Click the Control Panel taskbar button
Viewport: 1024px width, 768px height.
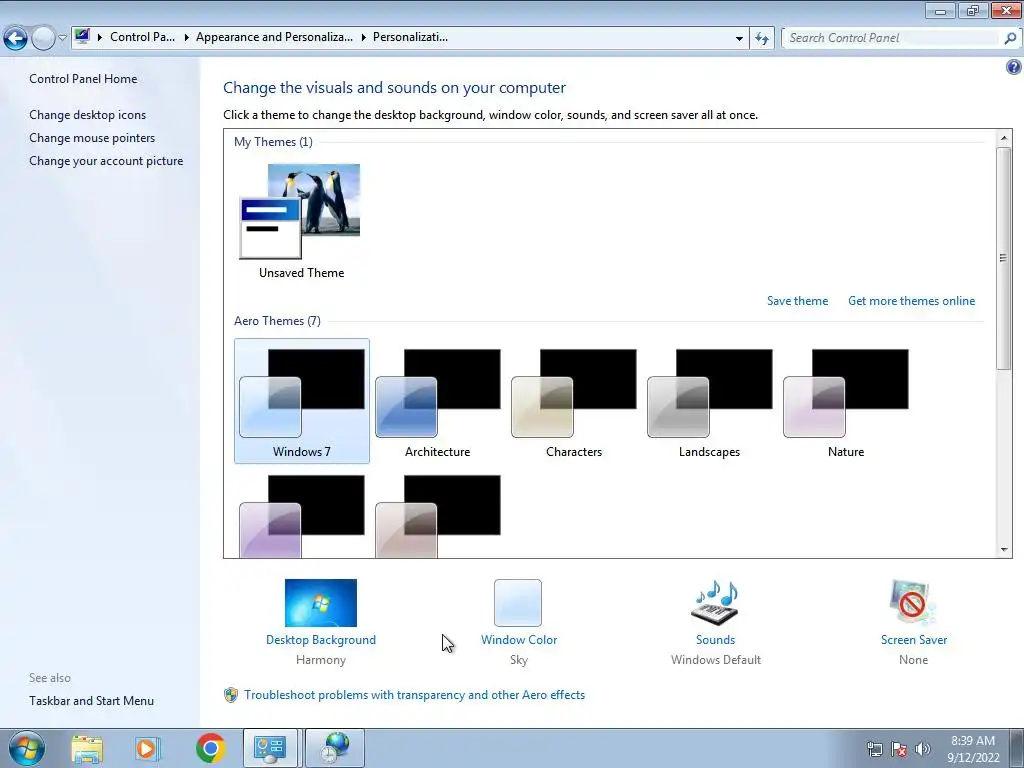(x=270, y=748)
